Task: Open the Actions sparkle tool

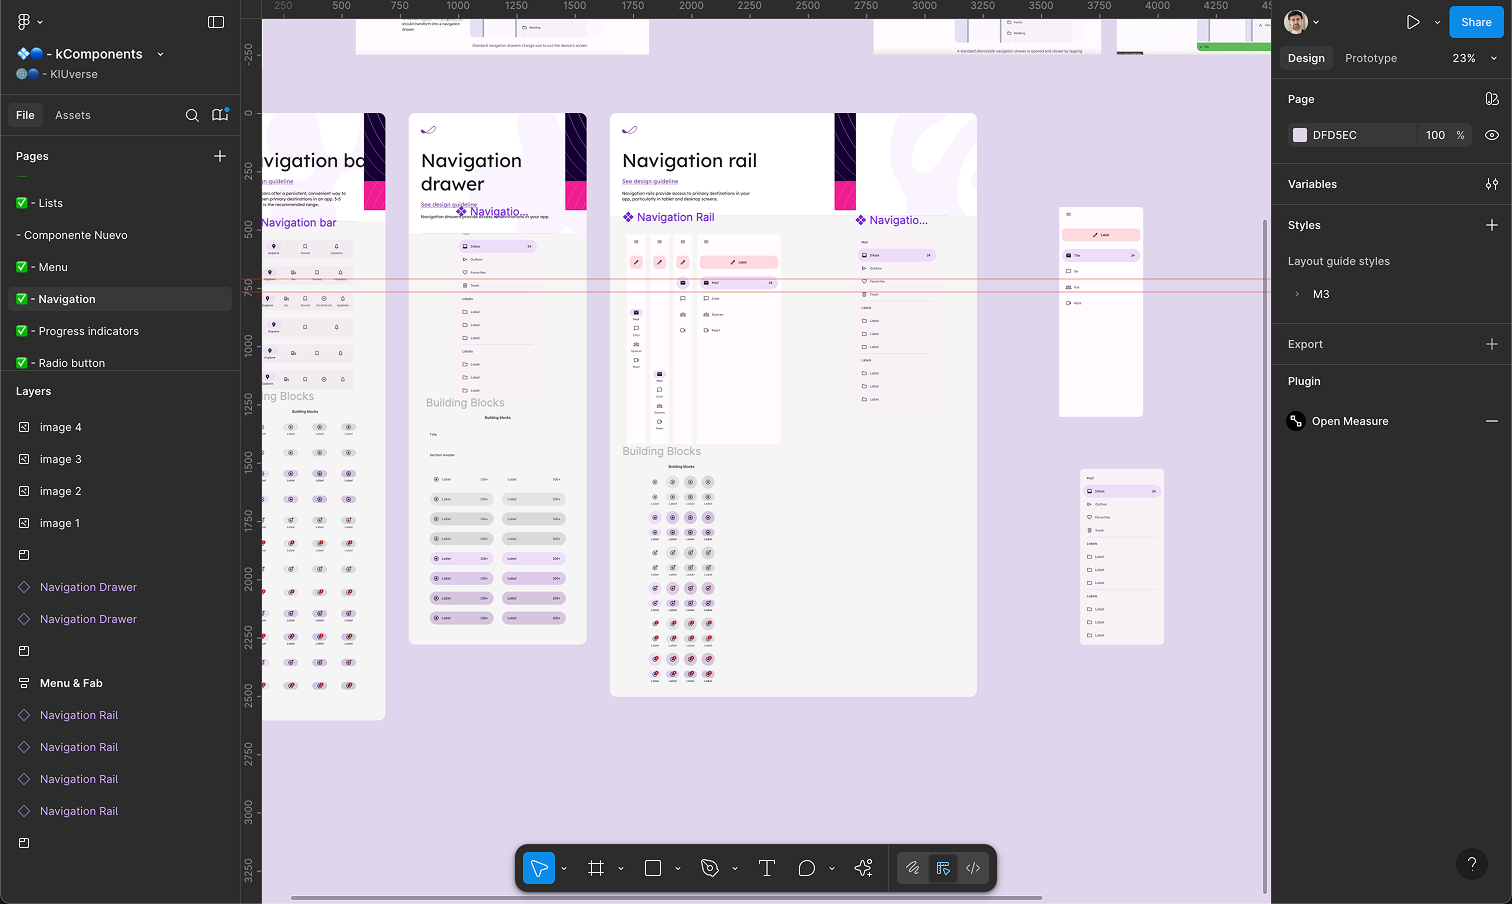Action: pos(864,868)
